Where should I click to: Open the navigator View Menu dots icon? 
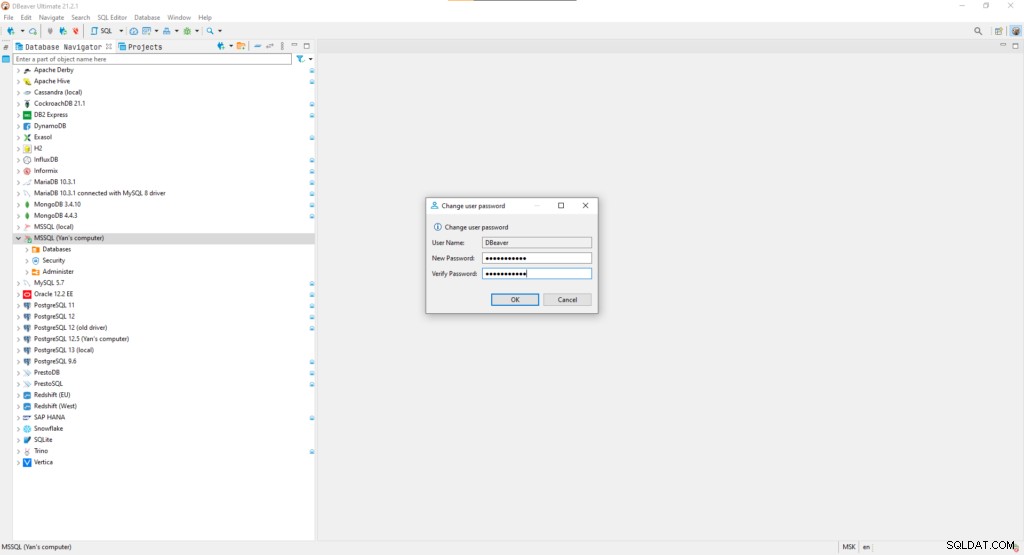click(x=282, y=46)
